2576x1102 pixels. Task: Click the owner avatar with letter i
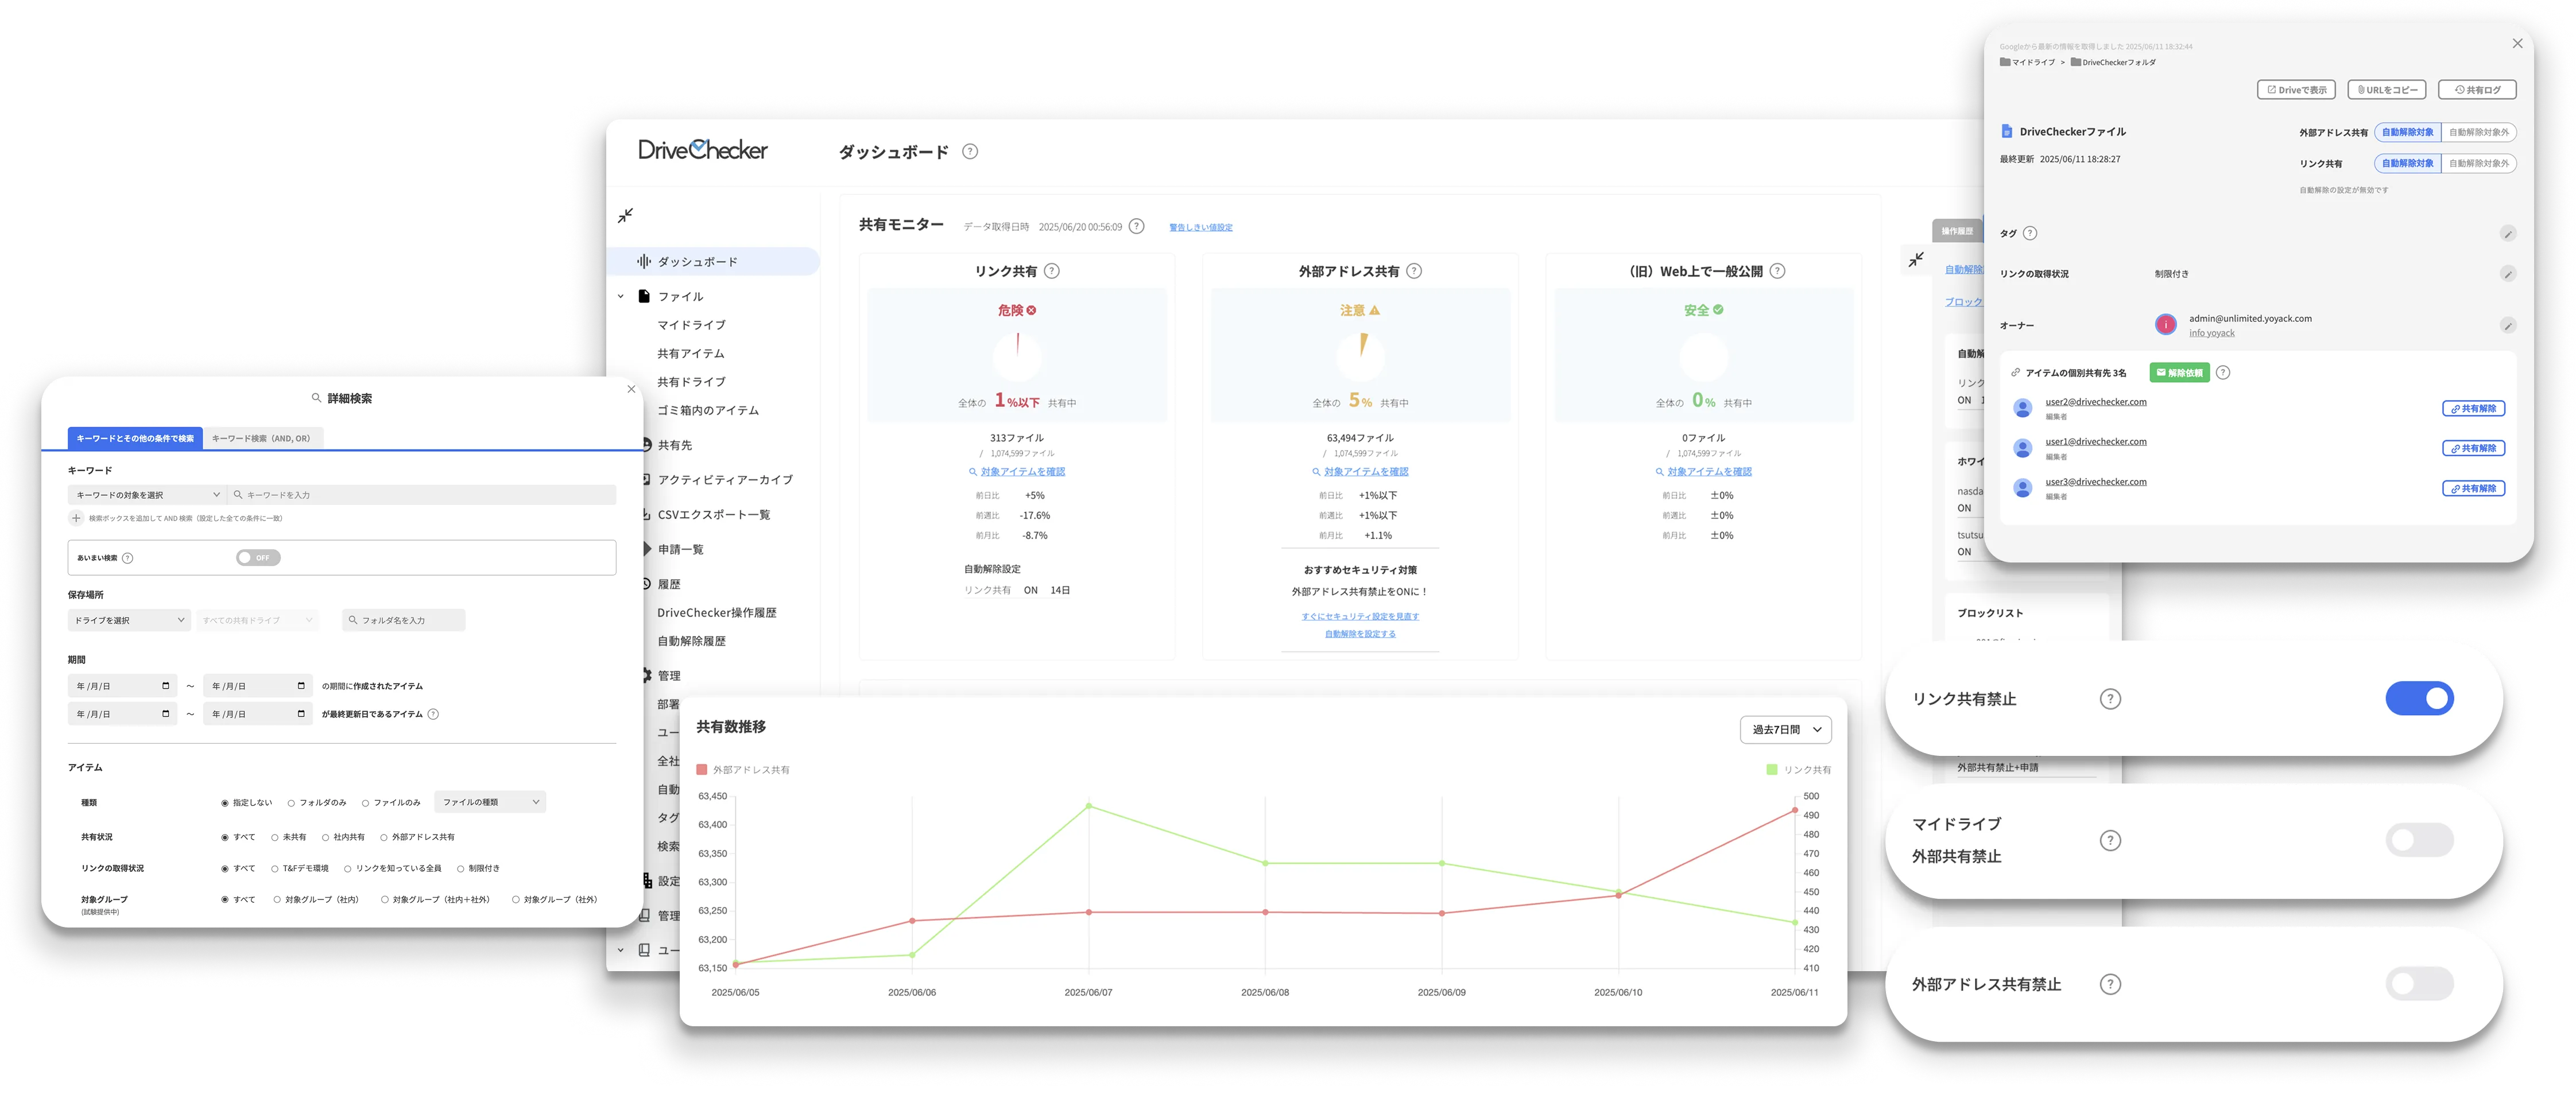(x=2166, y=325)
